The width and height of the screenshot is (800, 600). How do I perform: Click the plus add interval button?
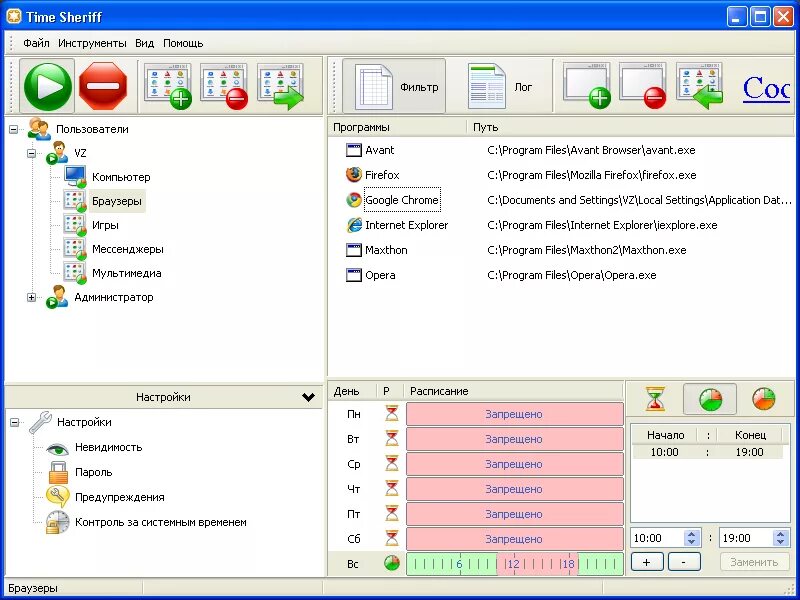point(647,562)
